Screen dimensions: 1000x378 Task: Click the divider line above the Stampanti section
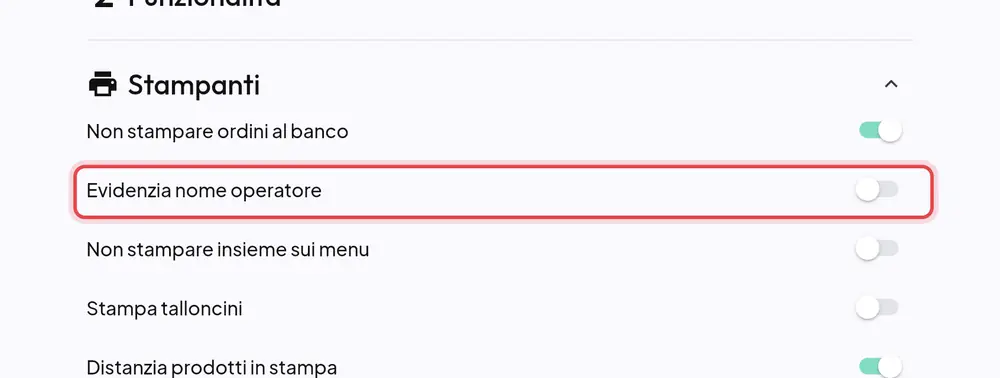pyautogui.click(x=499, y=40)
